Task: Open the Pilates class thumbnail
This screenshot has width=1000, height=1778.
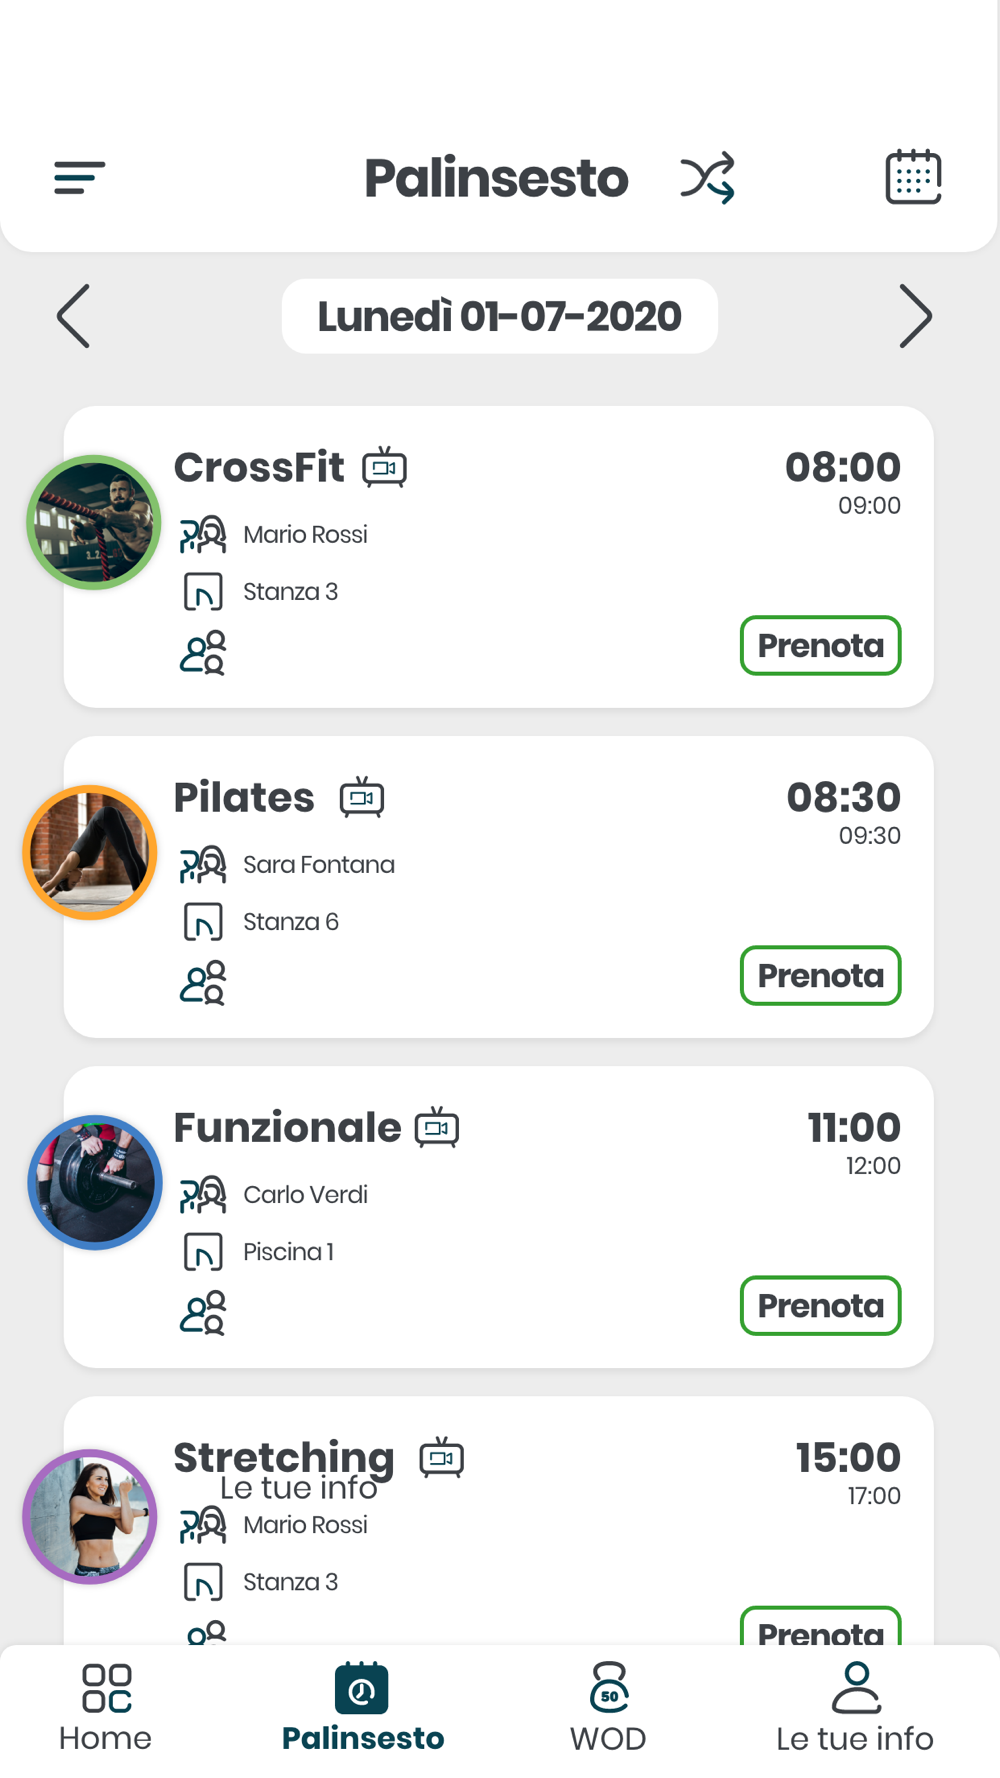Action: (90, 852)
